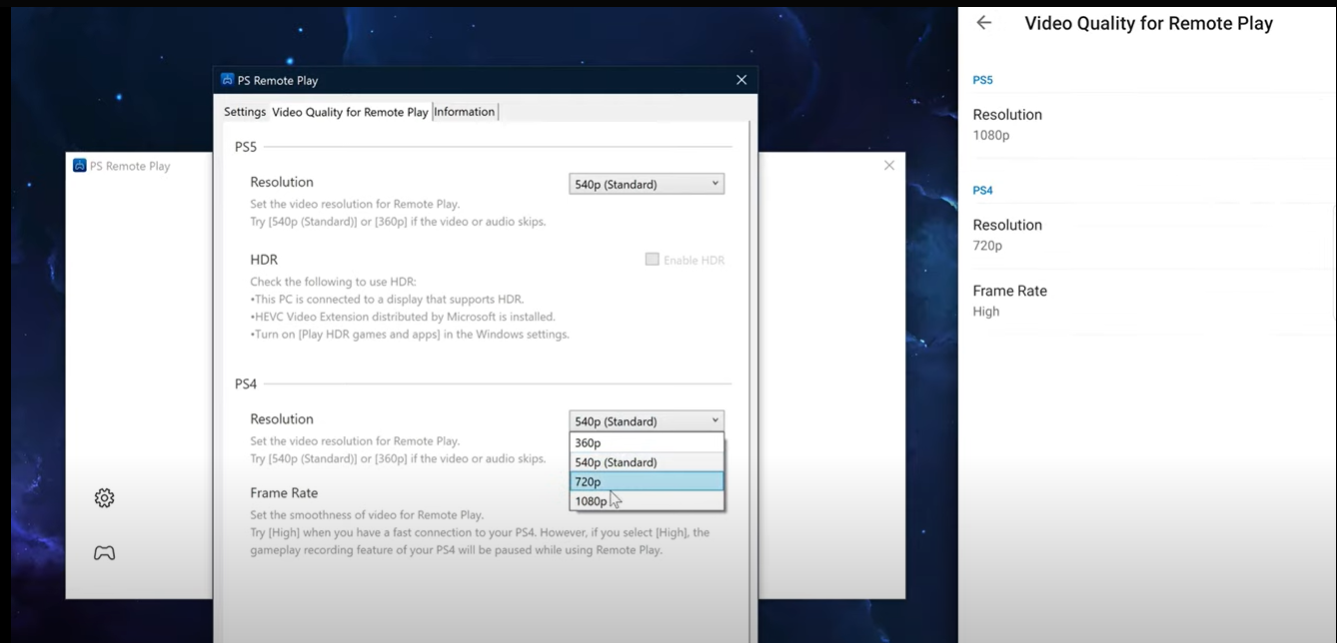Click PS4 header in mobile panel
The width and height of the screenshot is (1337, 643).
coord(983,190)
